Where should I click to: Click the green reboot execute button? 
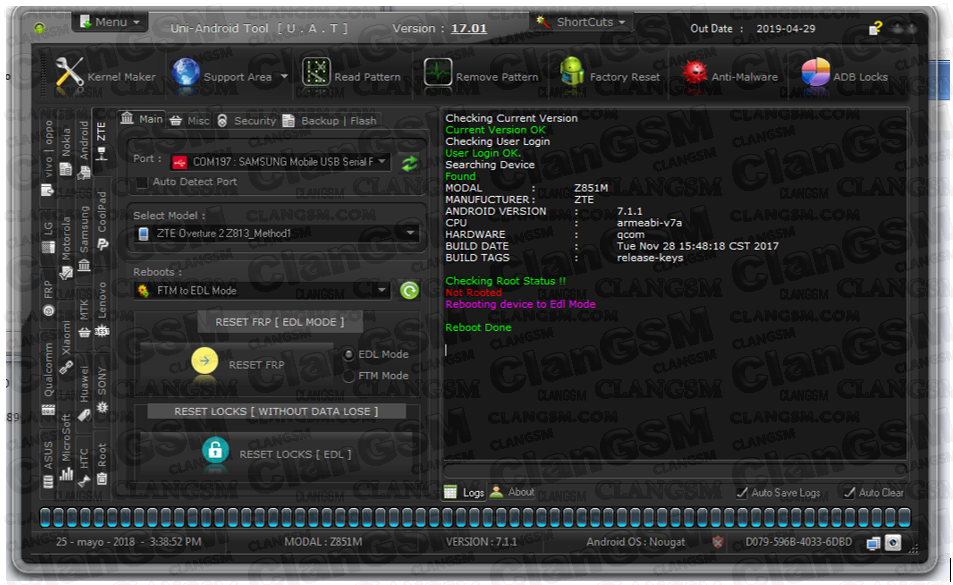pyautogui.click(x=409, y=290)
